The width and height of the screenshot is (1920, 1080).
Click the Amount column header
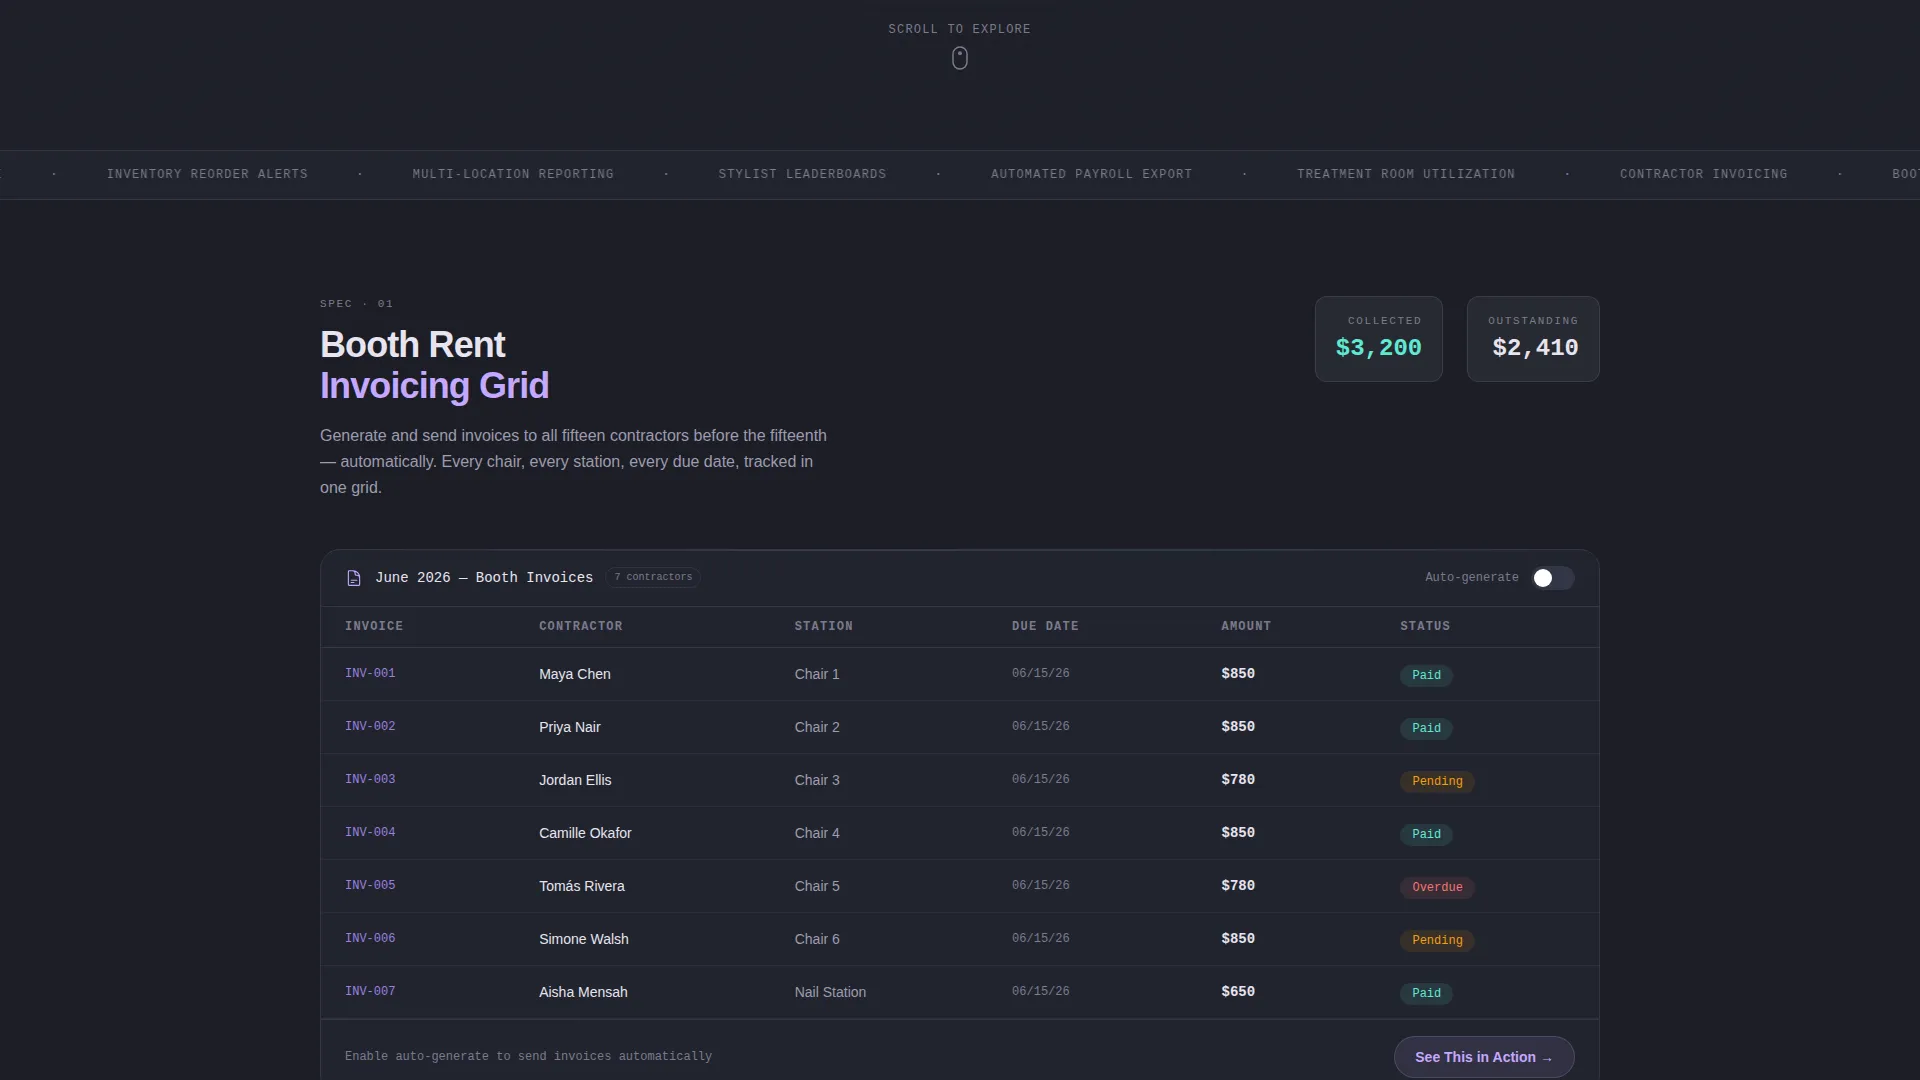click(x=1246, y=626)
